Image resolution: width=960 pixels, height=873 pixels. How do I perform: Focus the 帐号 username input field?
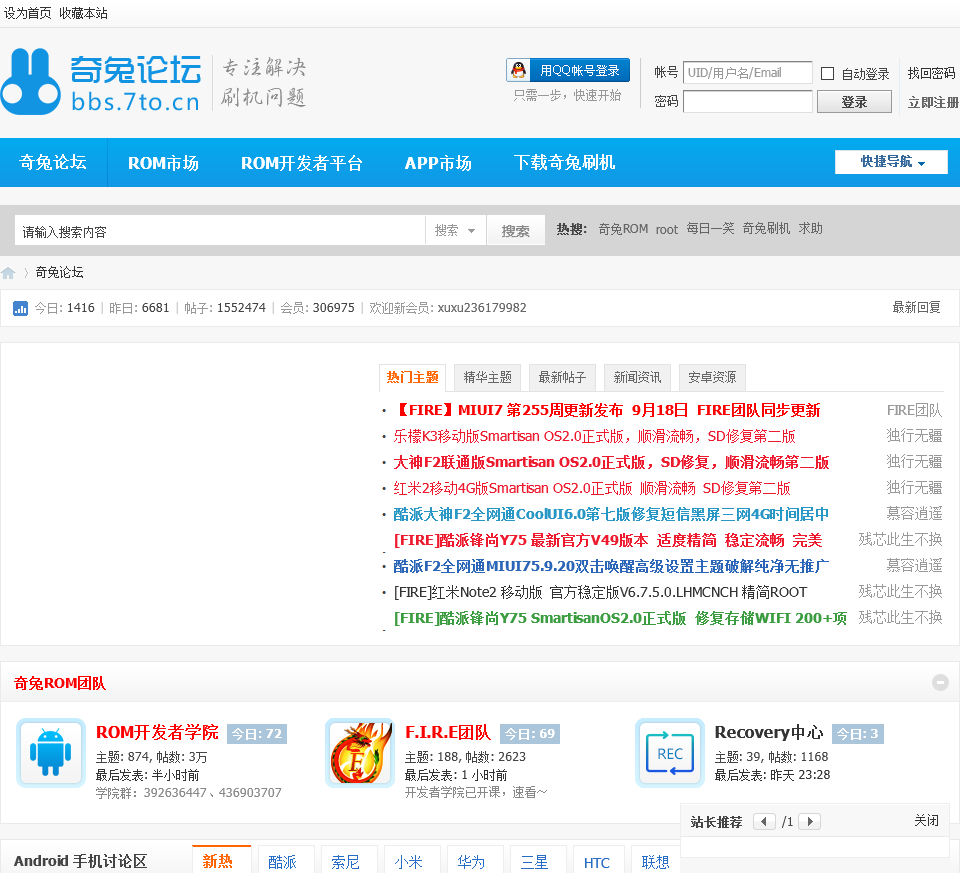(x=748, y=73)
